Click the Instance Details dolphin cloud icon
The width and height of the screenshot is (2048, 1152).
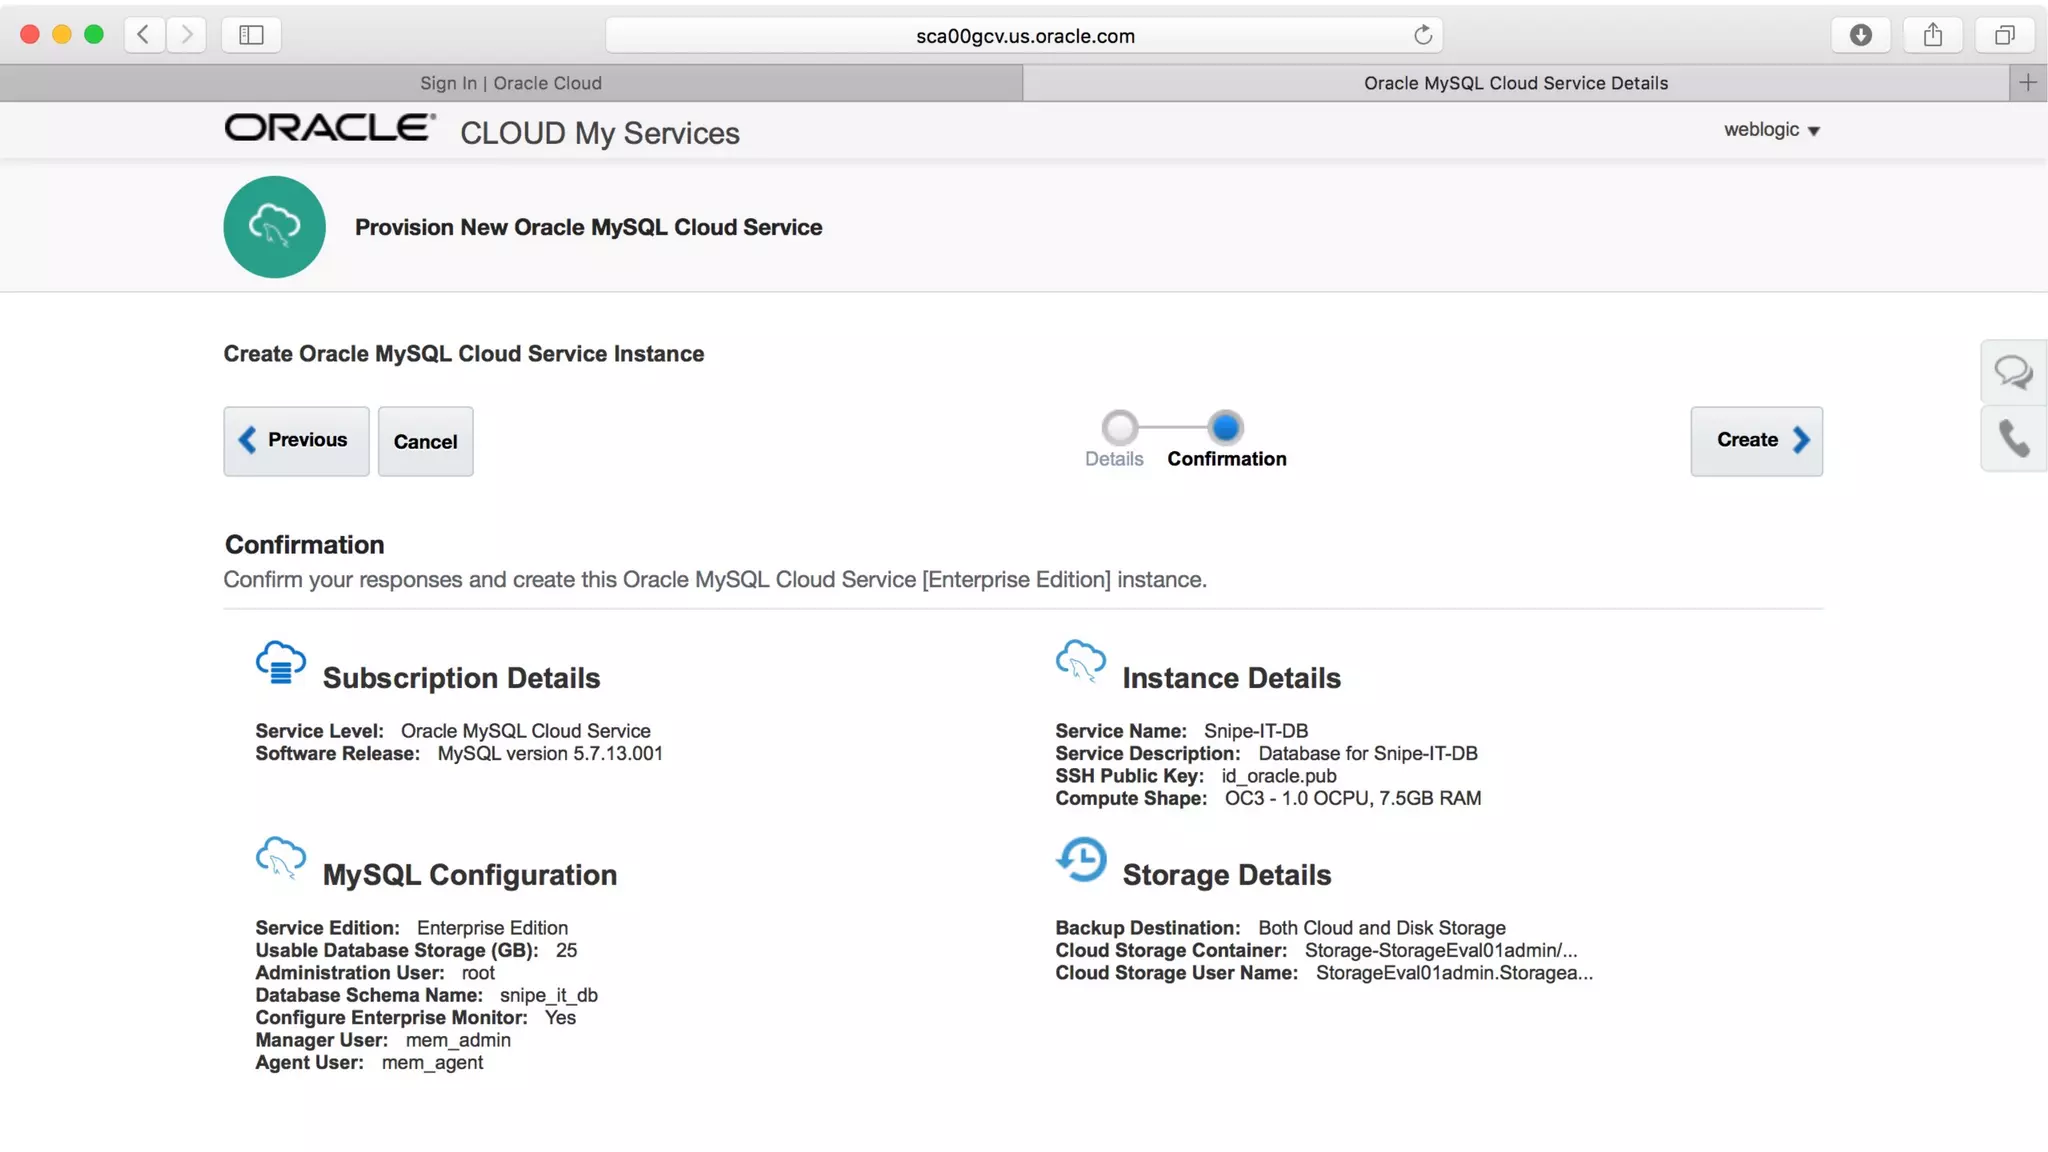[x=1080, y=661]
